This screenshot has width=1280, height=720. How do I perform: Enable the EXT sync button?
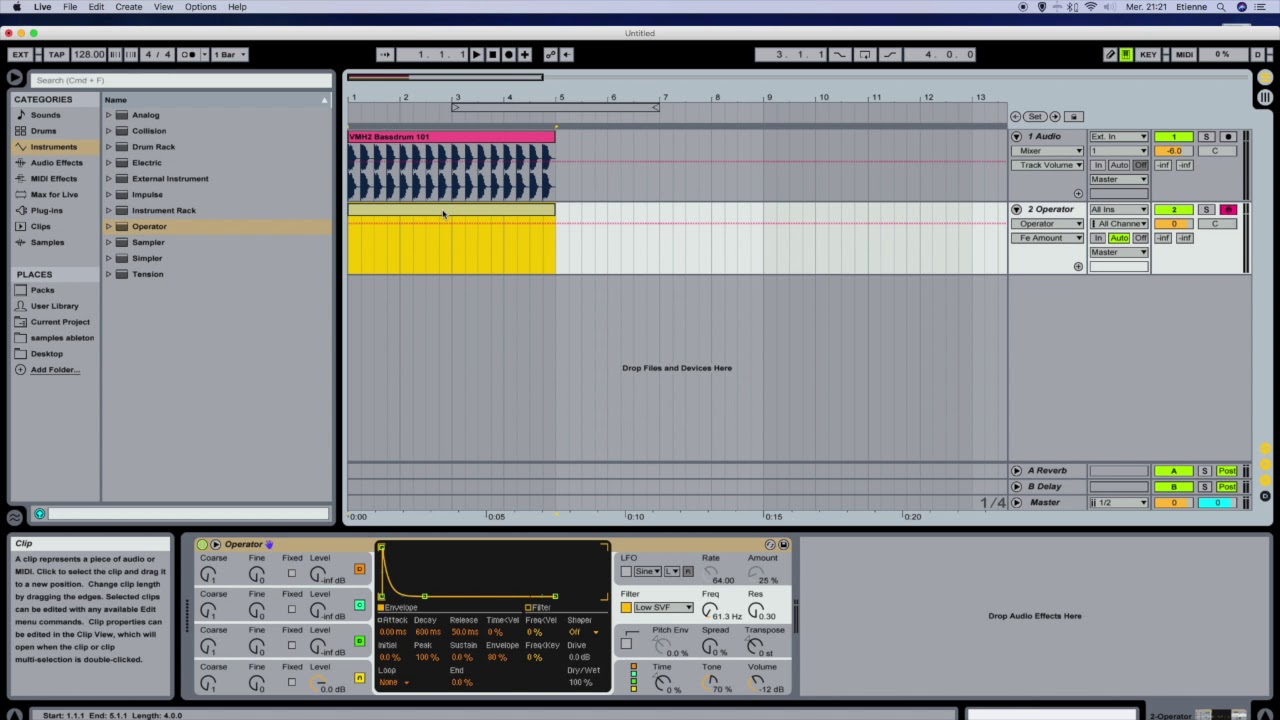pos(20,55)
